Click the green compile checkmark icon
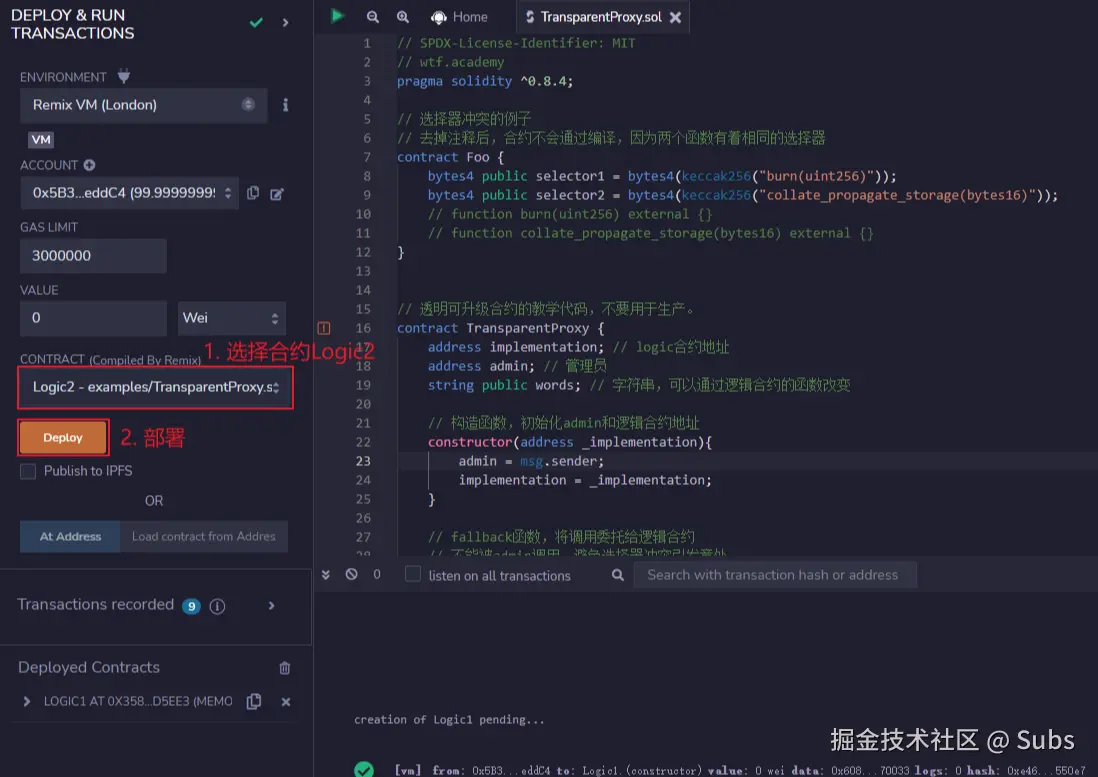Image resolution: width=1098 pixels, height=777 pixels. click(256, 22)
